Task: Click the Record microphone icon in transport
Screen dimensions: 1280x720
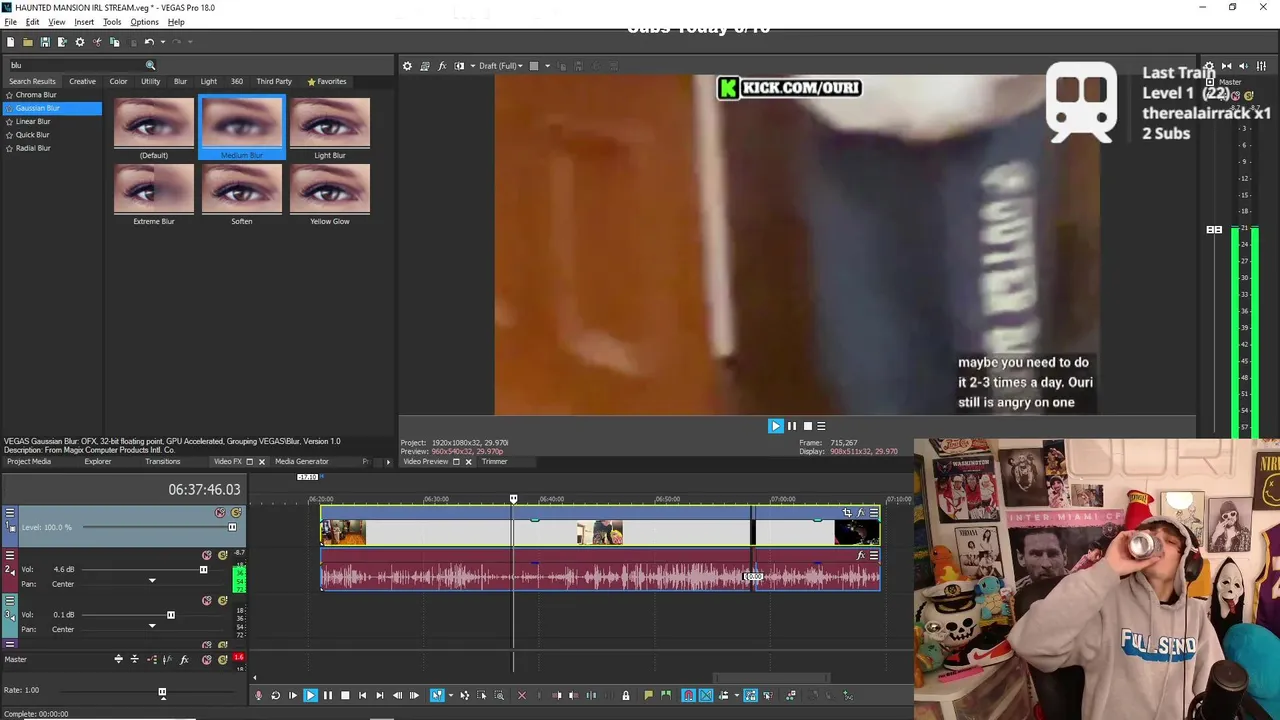Action: (258, 695)
